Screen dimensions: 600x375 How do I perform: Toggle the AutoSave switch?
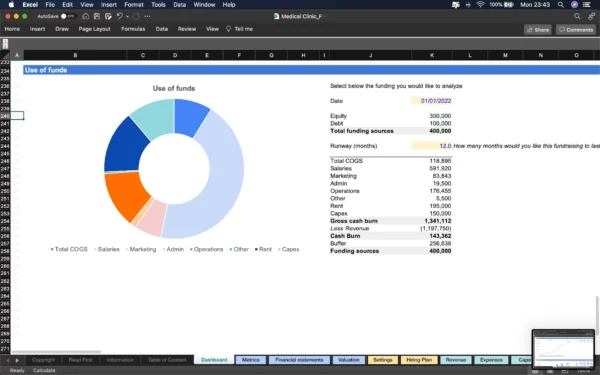tap(68, 16)
